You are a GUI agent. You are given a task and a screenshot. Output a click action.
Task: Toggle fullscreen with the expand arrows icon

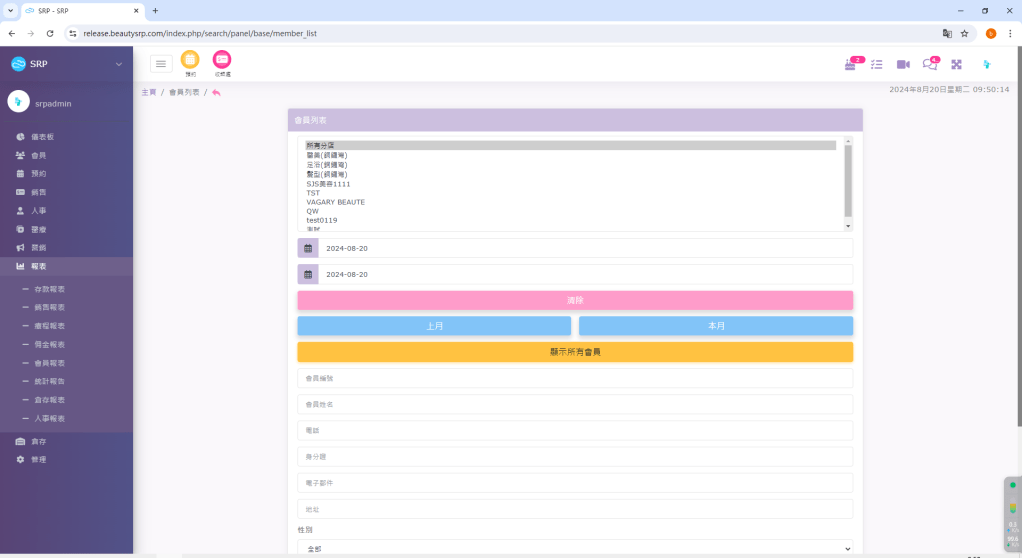(956, 64)
